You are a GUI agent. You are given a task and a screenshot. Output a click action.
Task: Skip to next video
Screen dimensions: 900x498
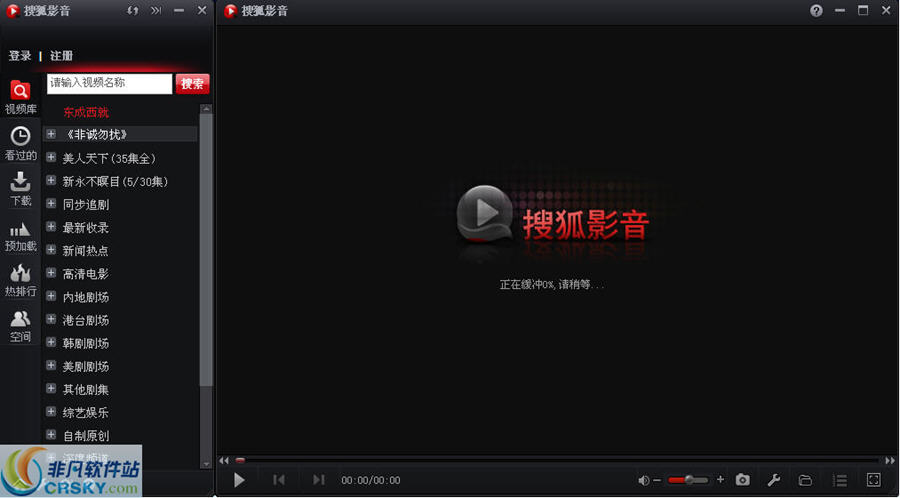(x=319, y=480)
